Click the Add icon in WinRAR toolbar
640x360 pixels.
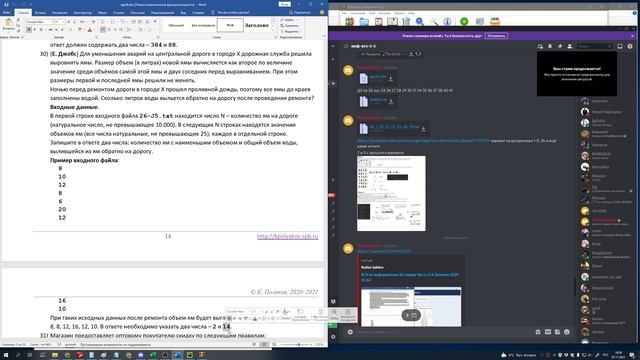(x=349, y=22)
